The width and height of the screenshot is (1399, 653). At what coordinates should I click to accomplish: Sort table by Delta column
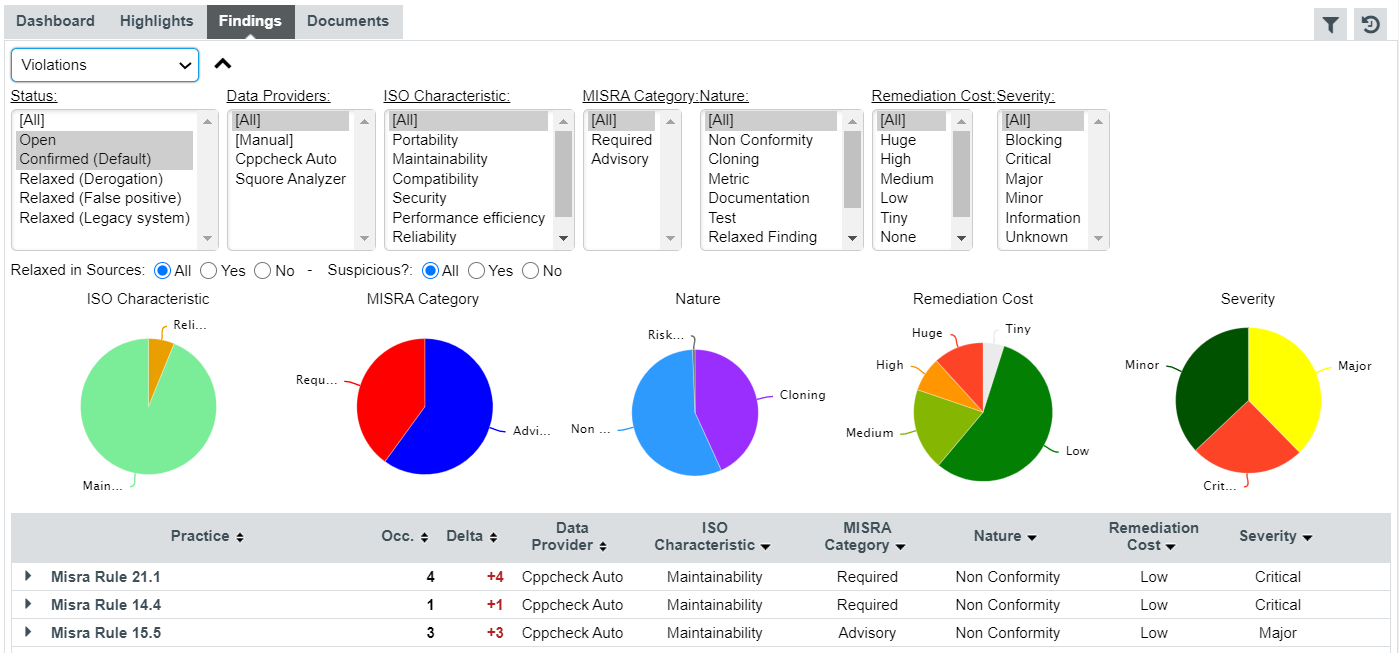493,537
